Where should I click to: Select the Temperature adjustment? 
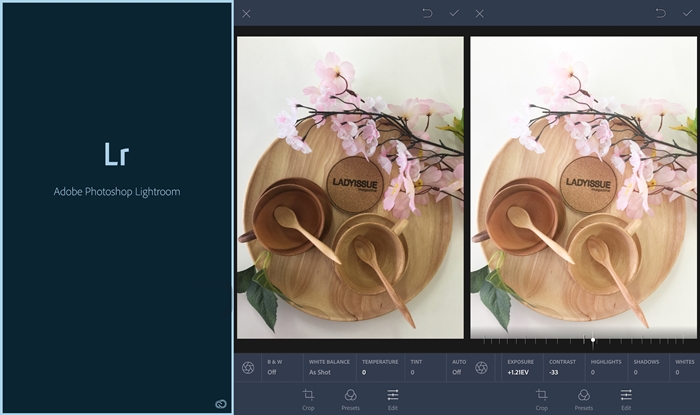tap(379, 367)
